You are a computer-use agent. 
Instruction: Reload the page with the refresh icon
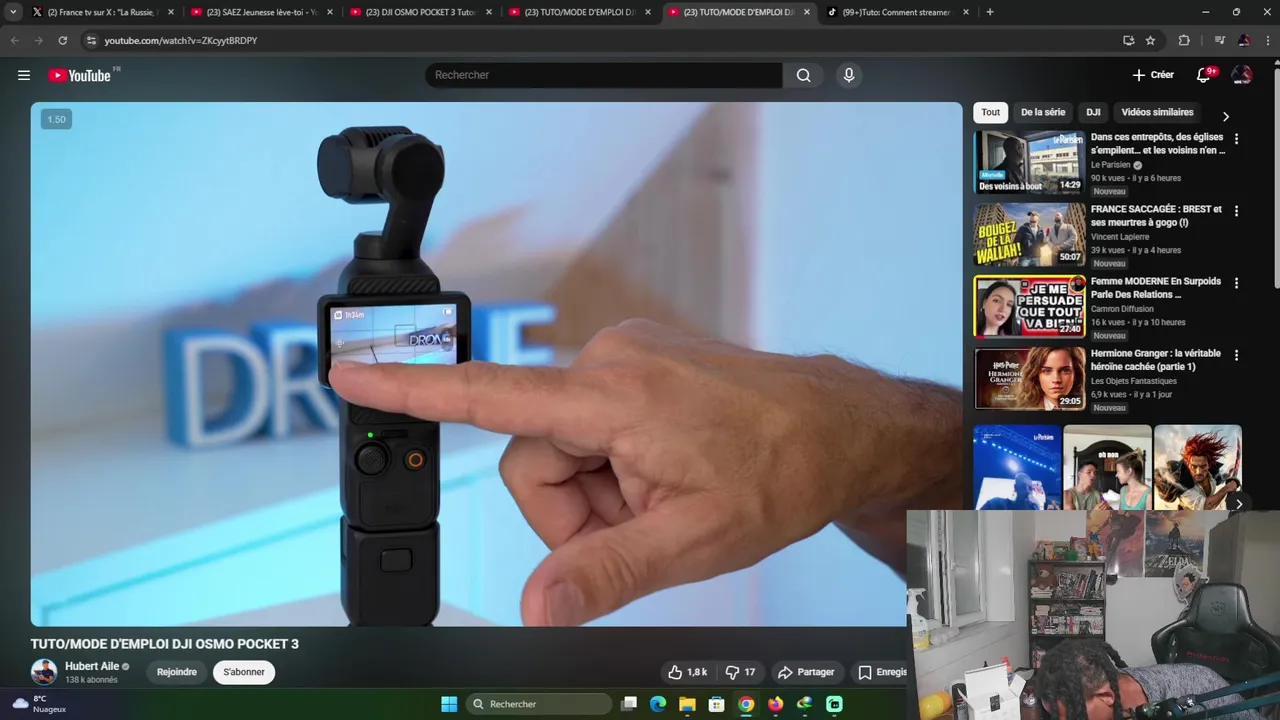[62, 40]
